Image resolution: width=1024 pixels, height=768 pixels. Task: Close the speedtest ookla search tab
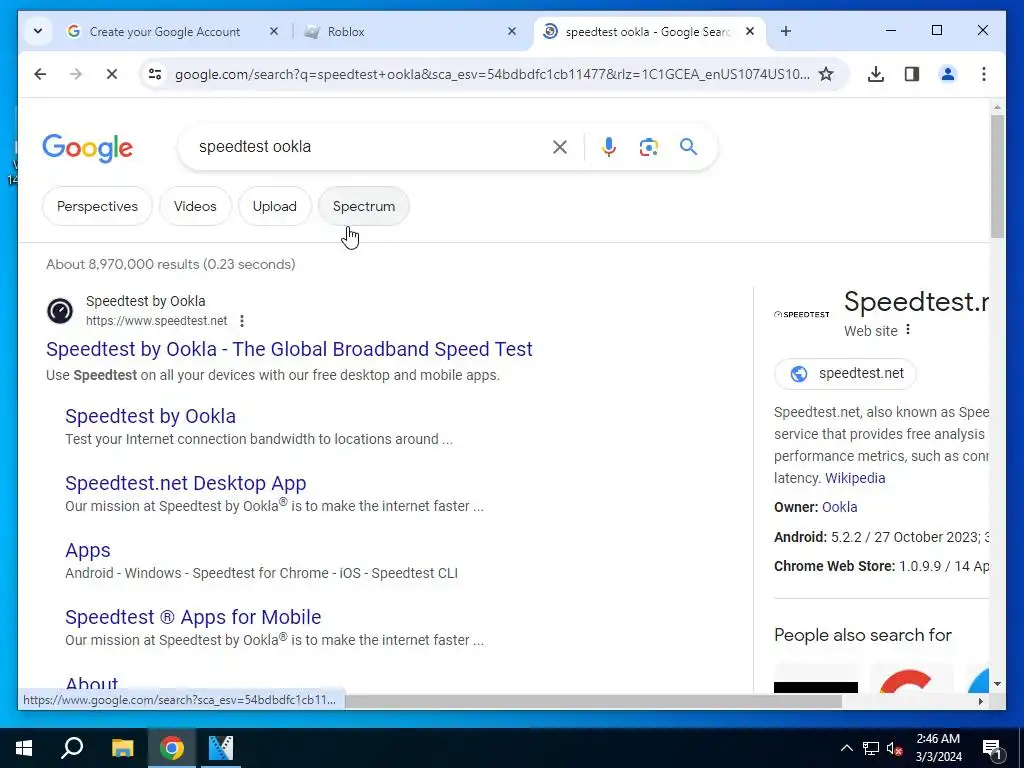tap(750, 31)
